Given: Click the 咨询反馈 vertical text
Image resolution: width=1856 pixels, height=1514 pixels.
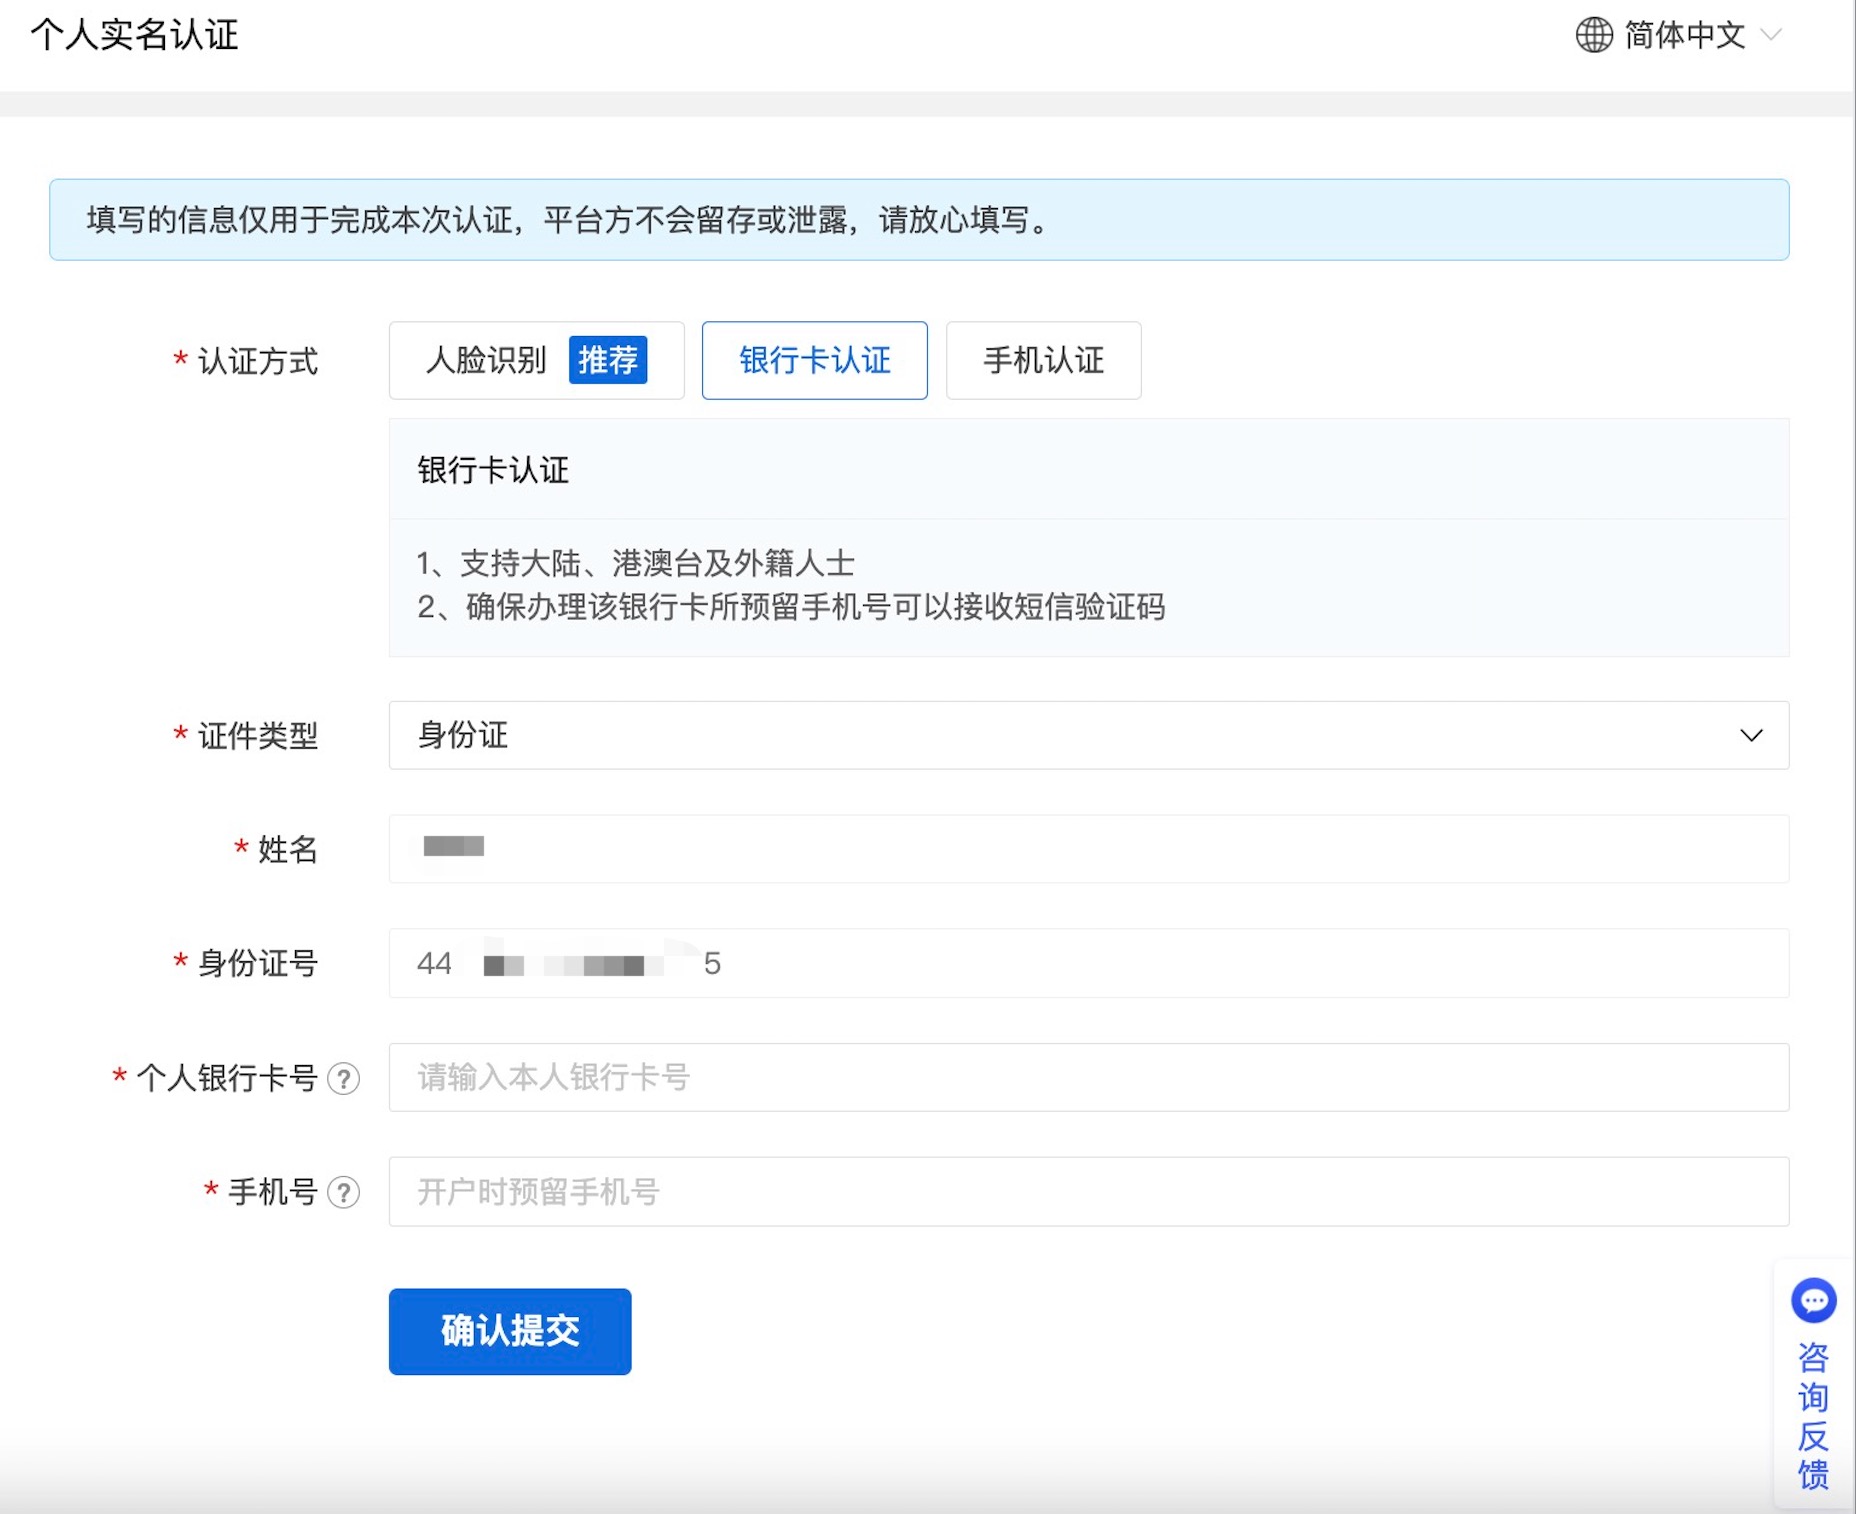Looking at the screenshot, I should (1813, 1415).
